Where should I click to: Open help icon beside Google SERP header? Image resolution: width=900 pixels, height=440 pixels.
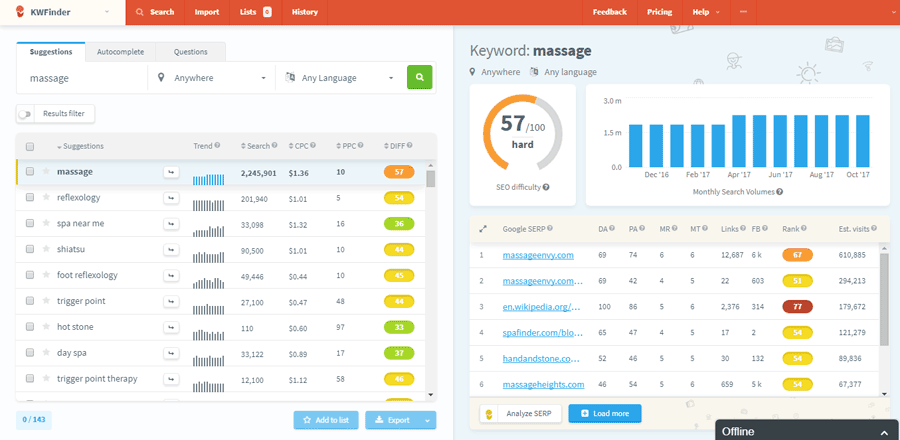(550, 228)
